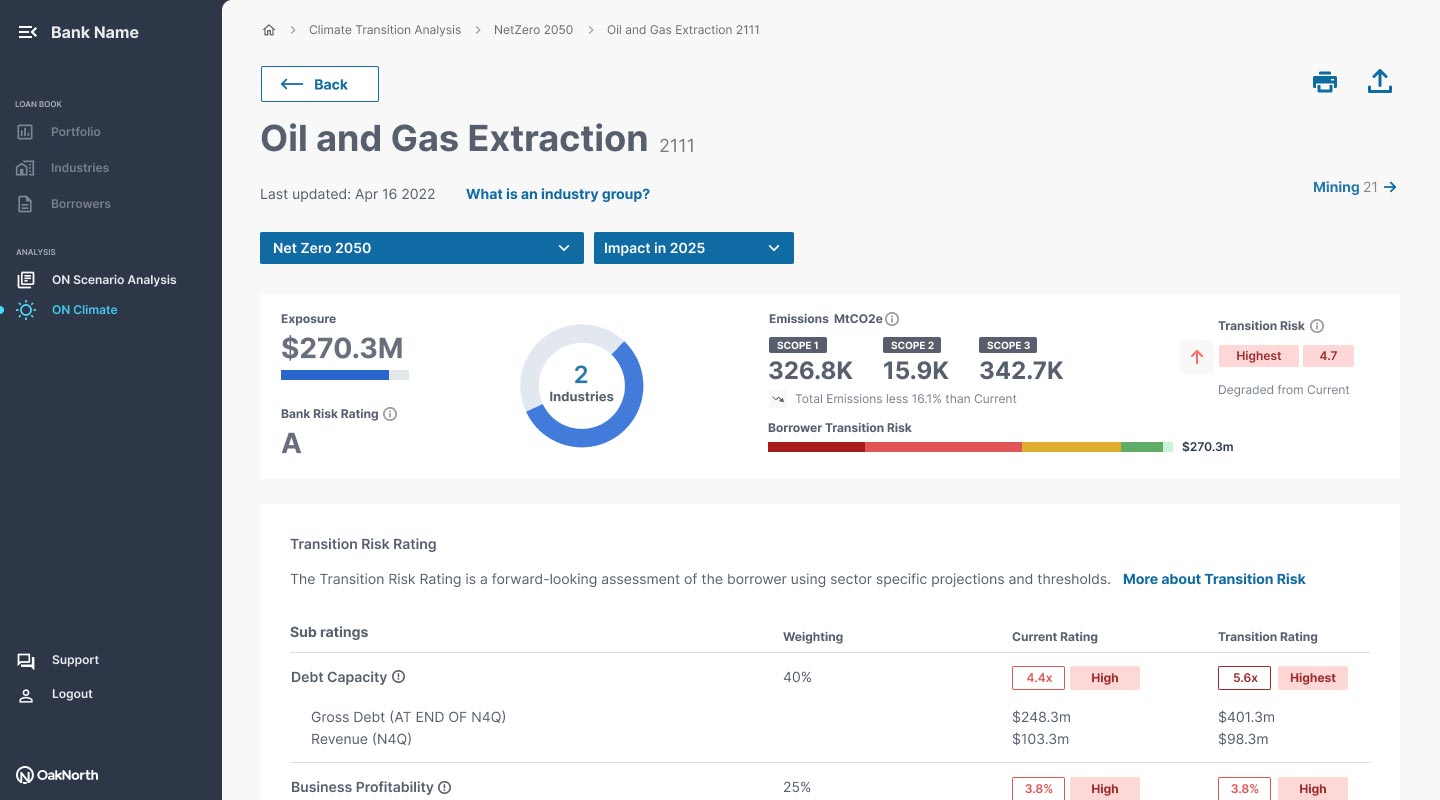Click Revenue (N4Q) current value $103.3m
This screenshot has width=1440, height=800.
click(1040, 739)
